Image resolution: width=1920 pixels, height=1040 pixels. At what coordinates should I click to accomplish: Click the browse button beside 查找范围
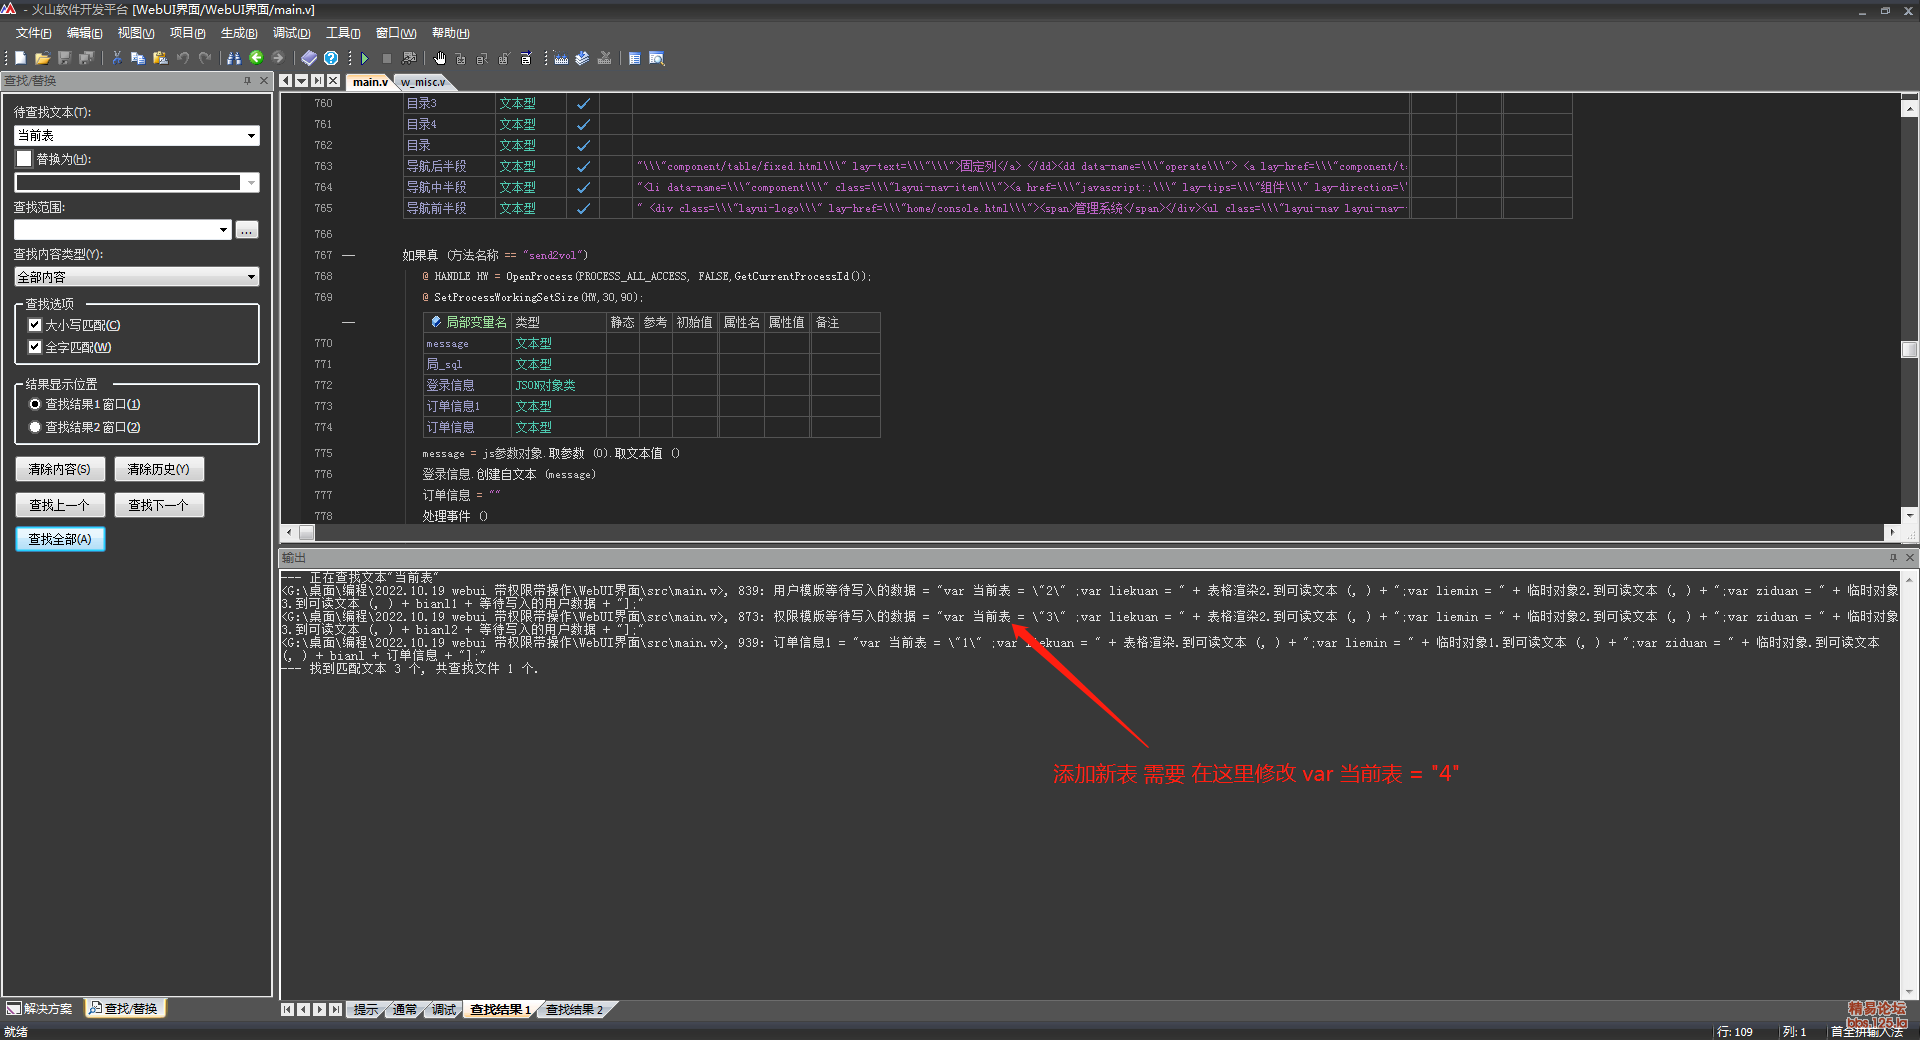(247, 230)
